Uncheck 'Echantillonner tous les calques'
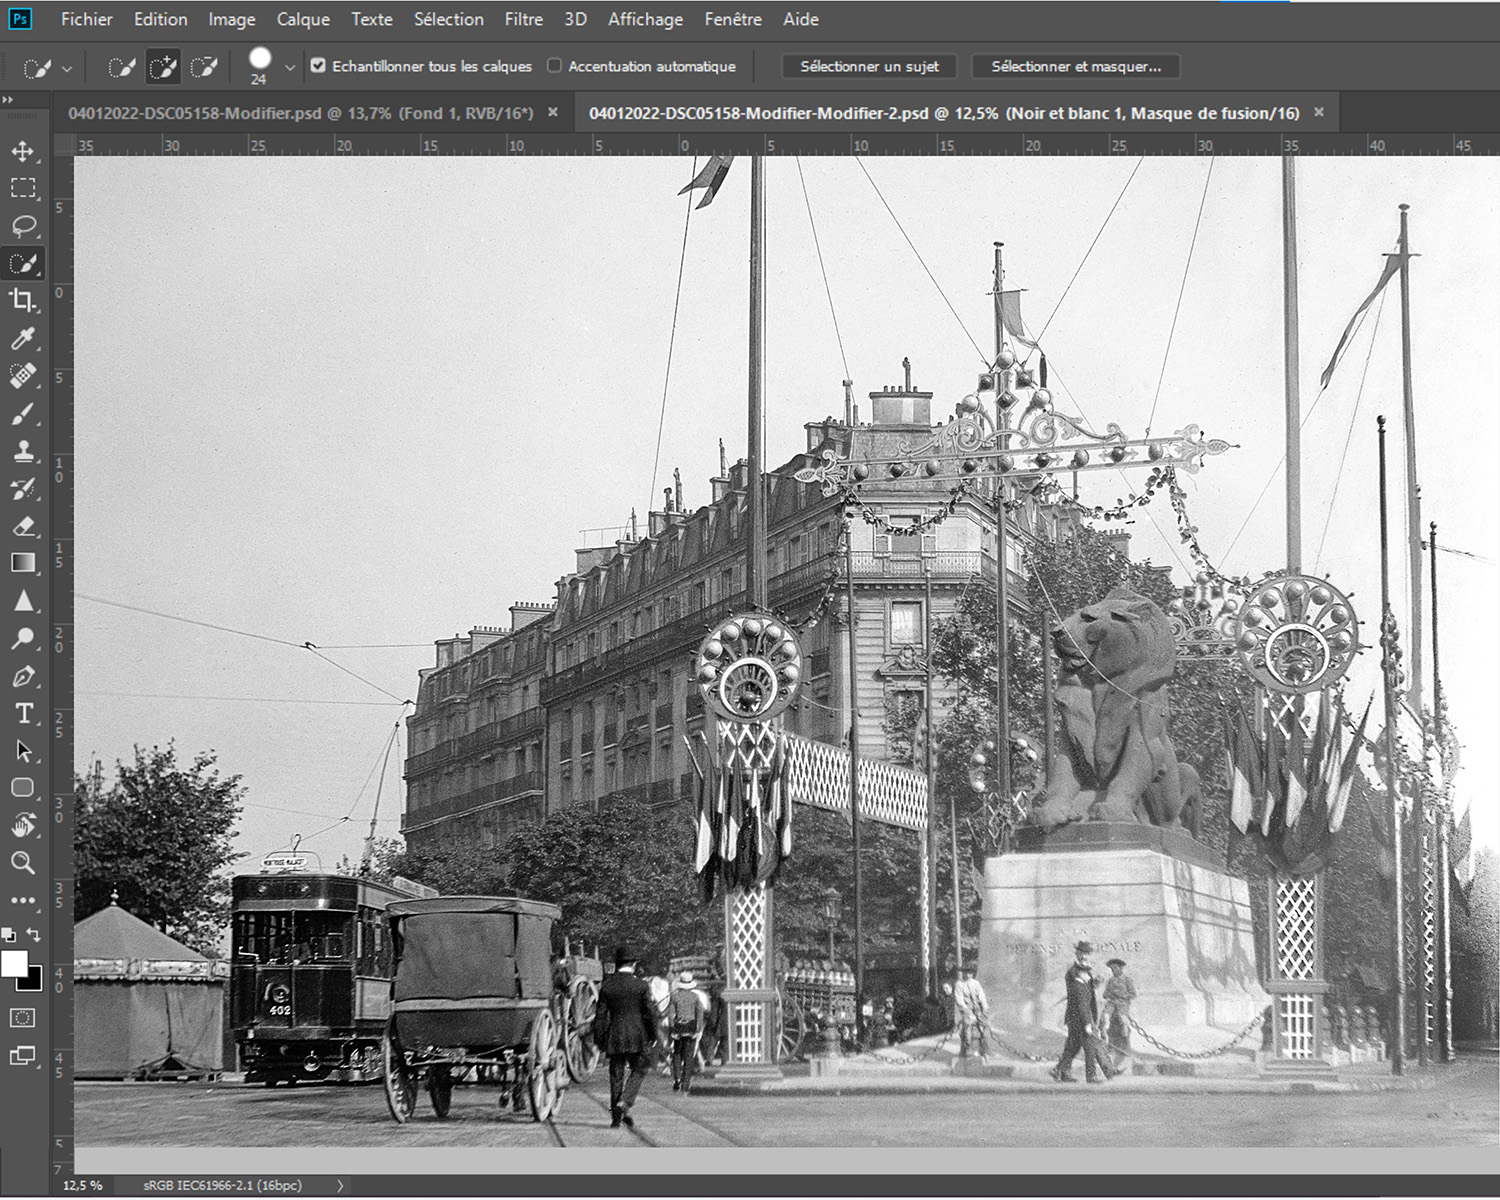 click(318, 66)
